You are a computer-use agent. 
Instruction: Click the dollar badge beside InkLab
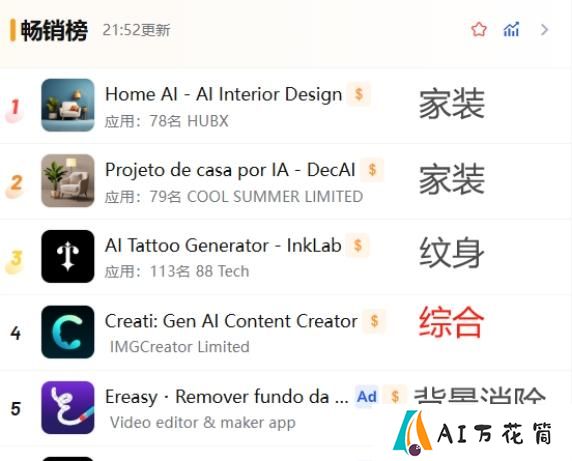[x=358, y=245]
